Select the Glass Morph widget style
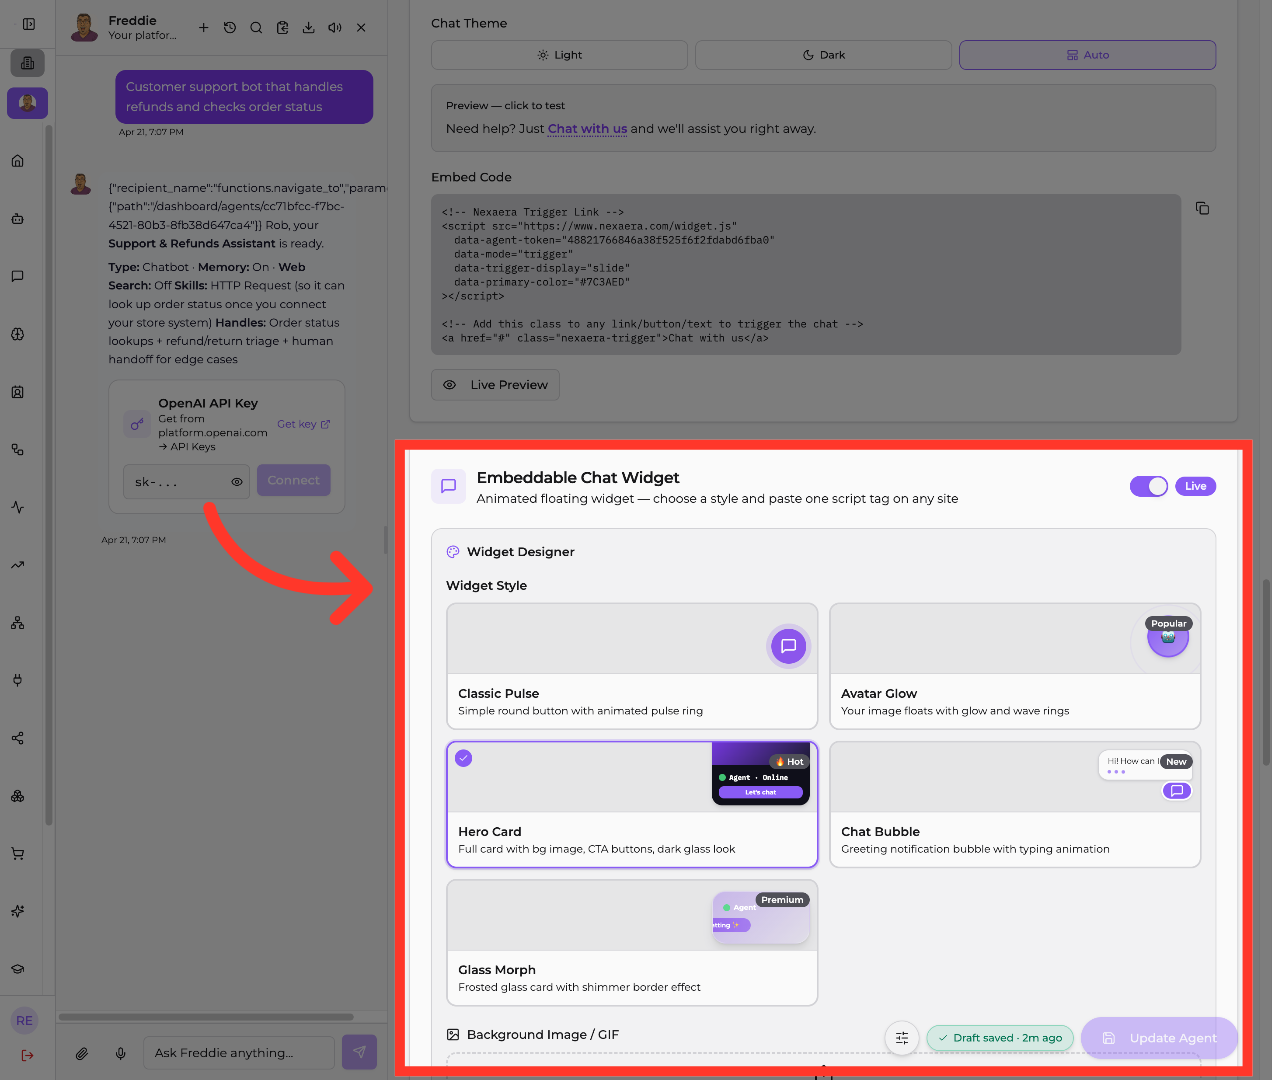1272x1080 pixels. click(x=632, y=942)
